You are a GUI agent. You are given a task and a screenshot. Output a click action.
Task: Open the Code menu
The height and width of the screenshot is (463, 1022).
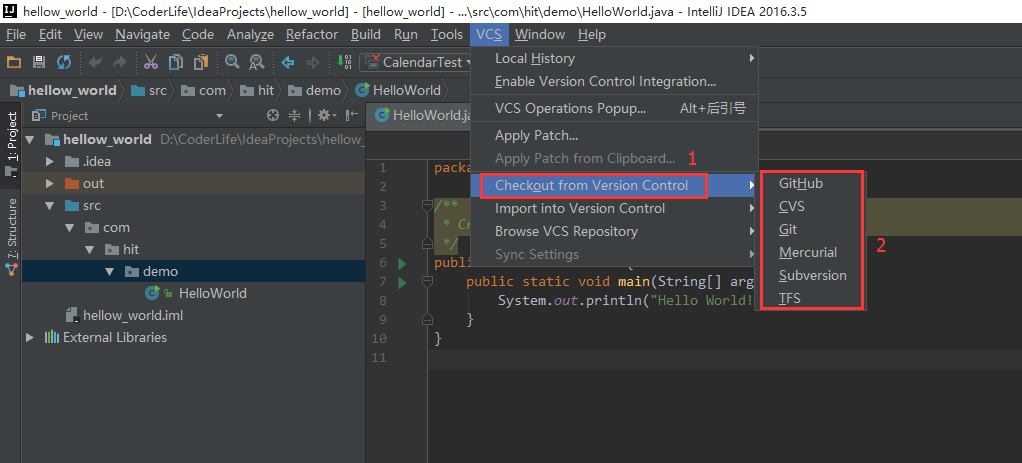[197, 35]
